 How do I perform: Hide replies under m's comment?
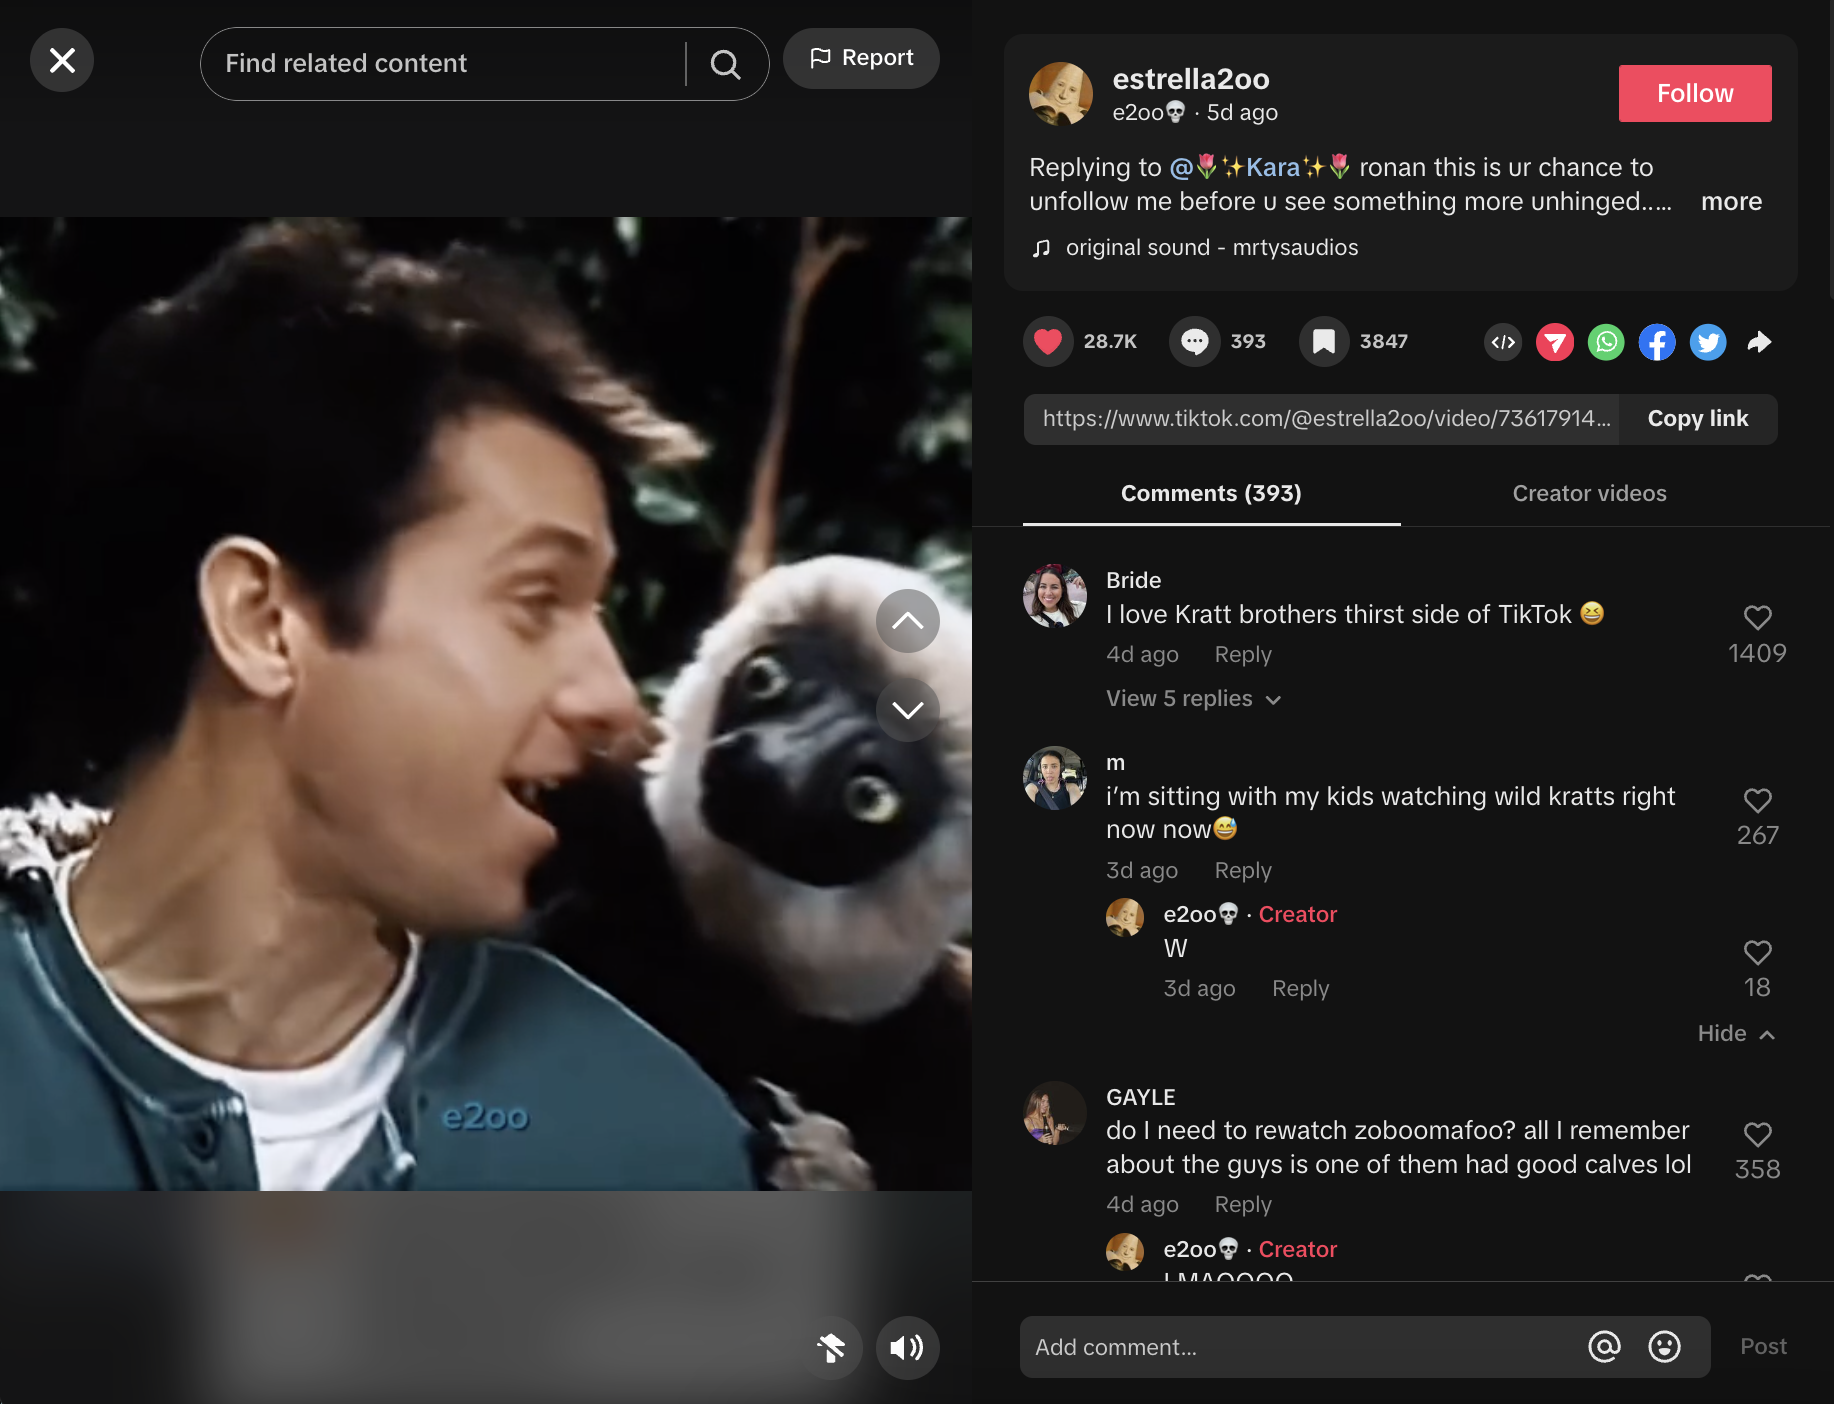pyautogui.click(x=1735, y=1034)
